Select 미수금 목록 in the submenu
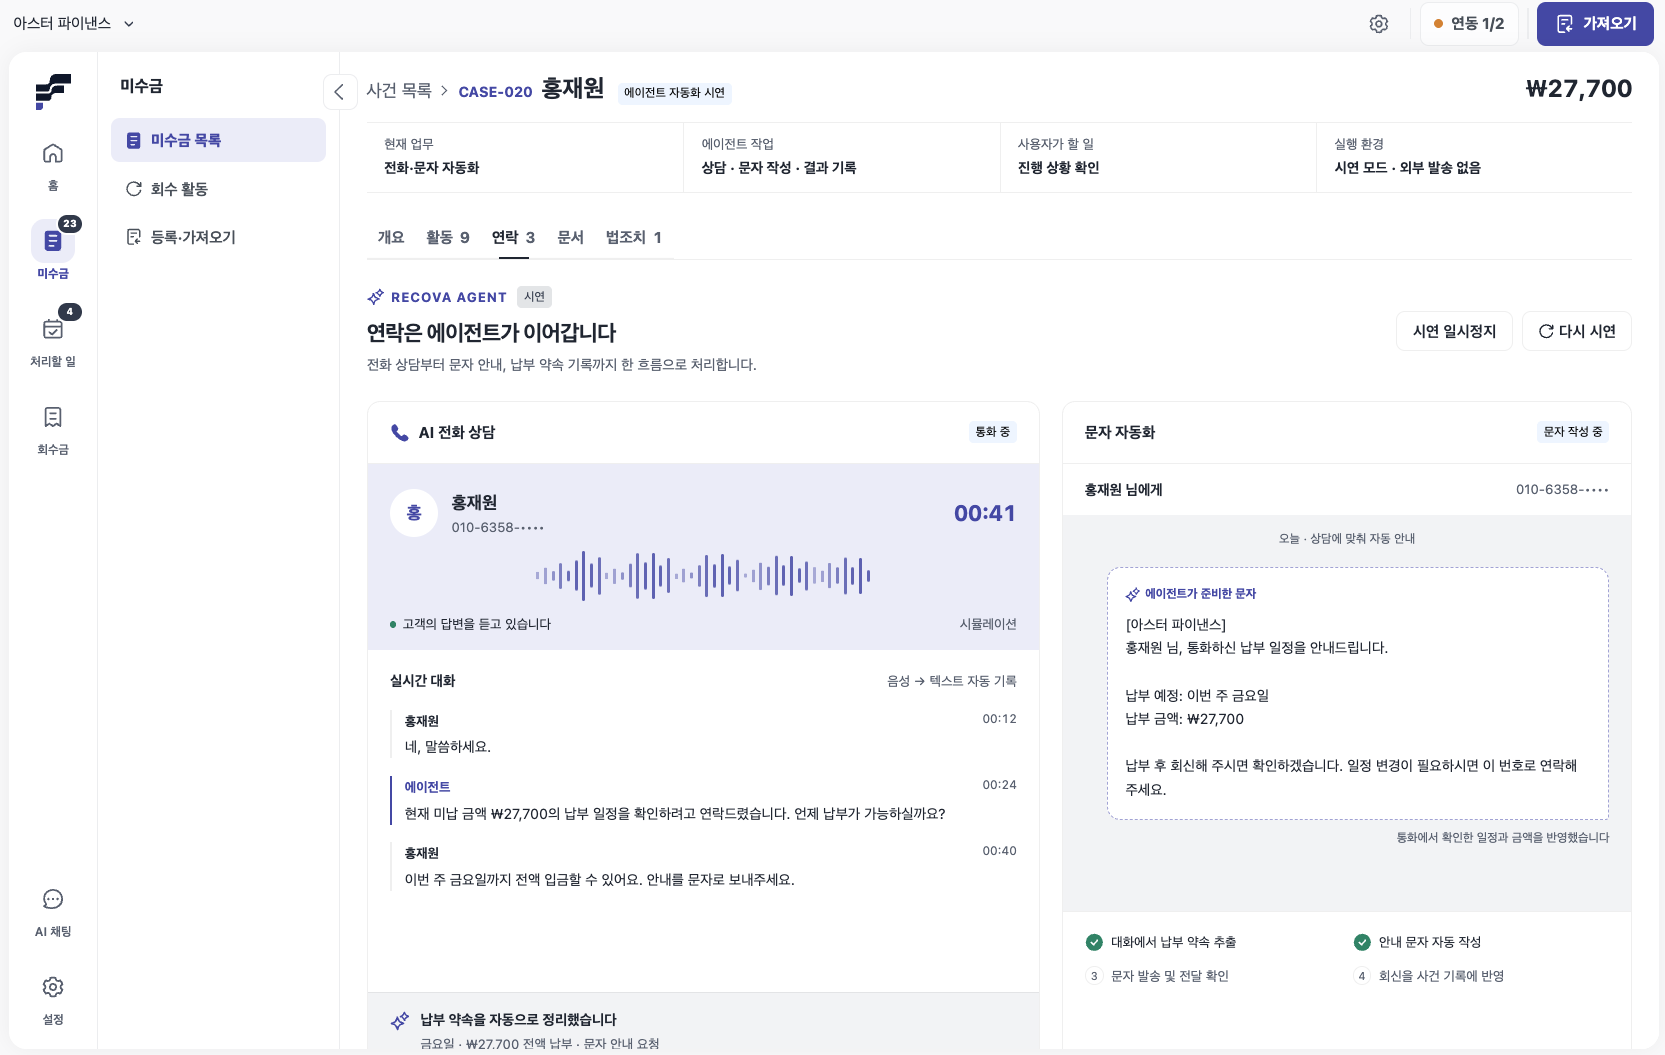The image size is (1665, 1055). (218, 140)
